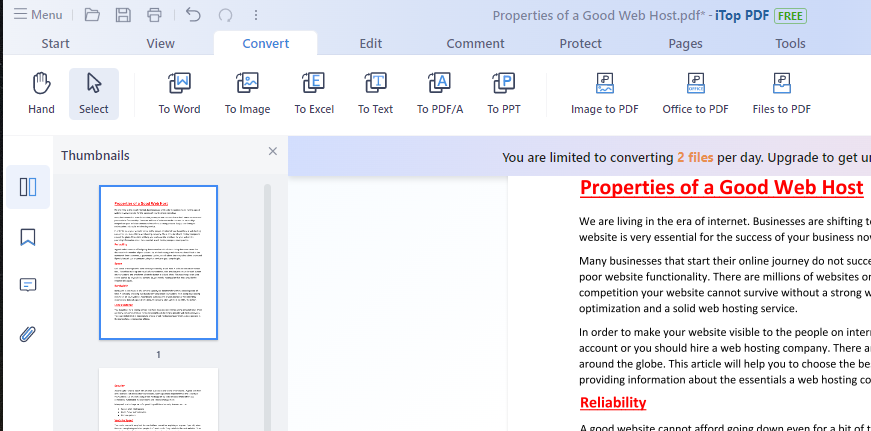The image size is (871, 431).
Task: Open the Tools tab
Action: tap(790, 43)
